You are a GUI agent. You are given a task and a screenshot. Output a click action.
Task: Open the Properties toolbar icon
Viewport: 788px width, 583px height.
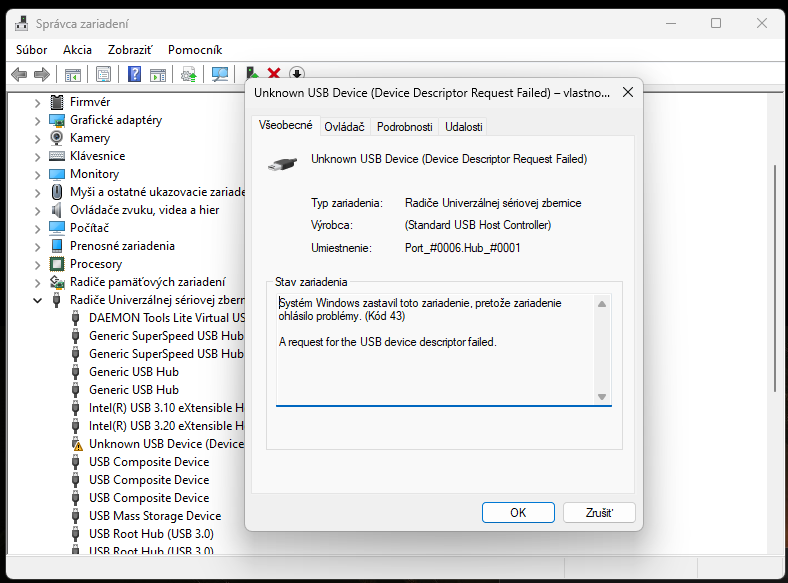[x=102, y=74]
